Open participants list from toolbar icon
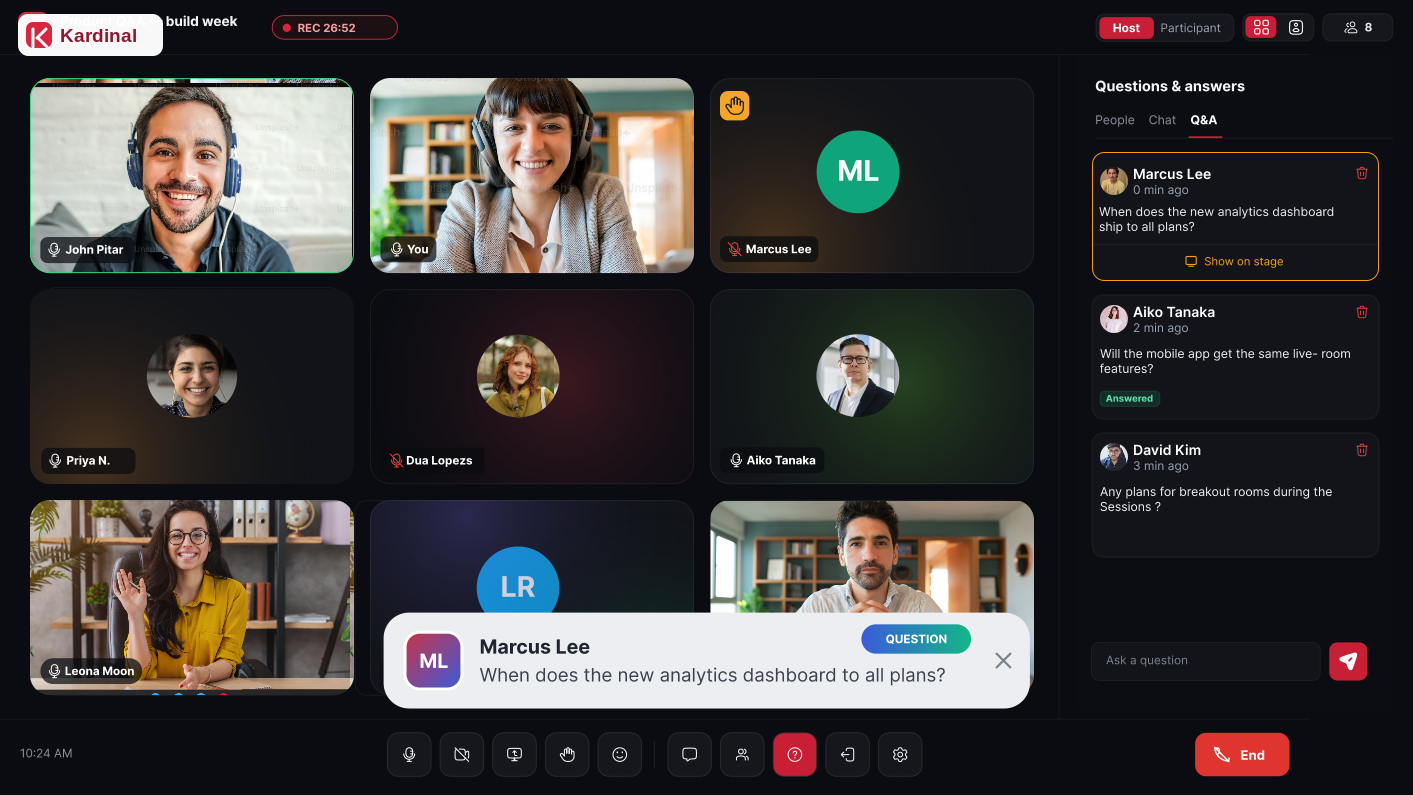The width and height of the screenshot is (1413, 795). click(742, 755)
